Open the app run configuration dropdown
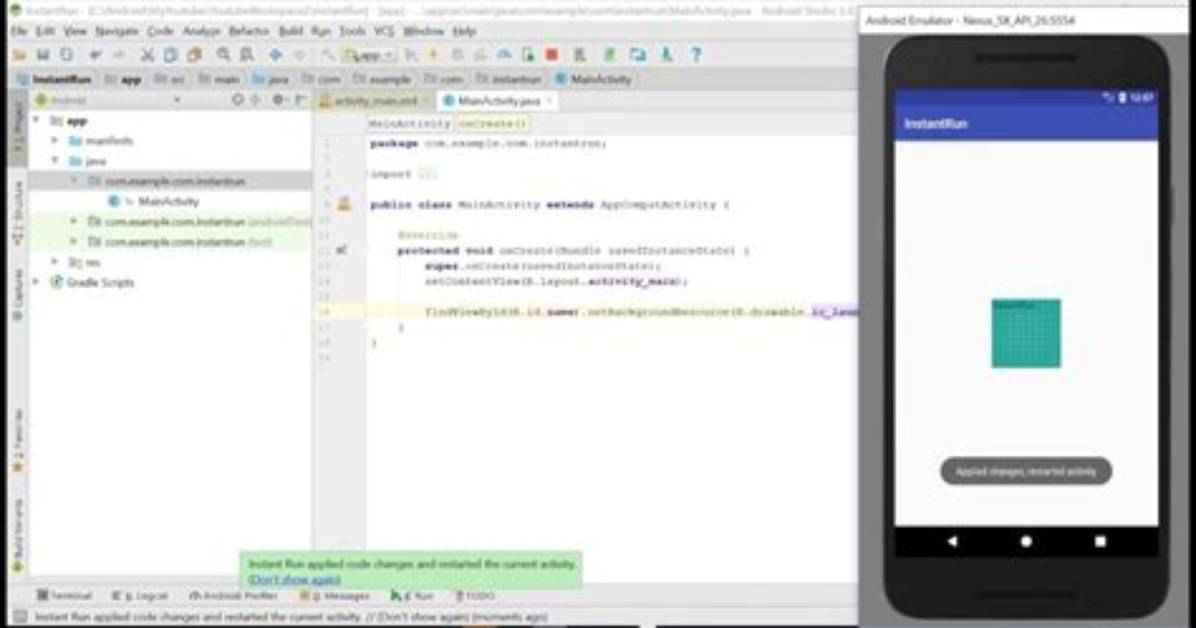 coord(369,55)
